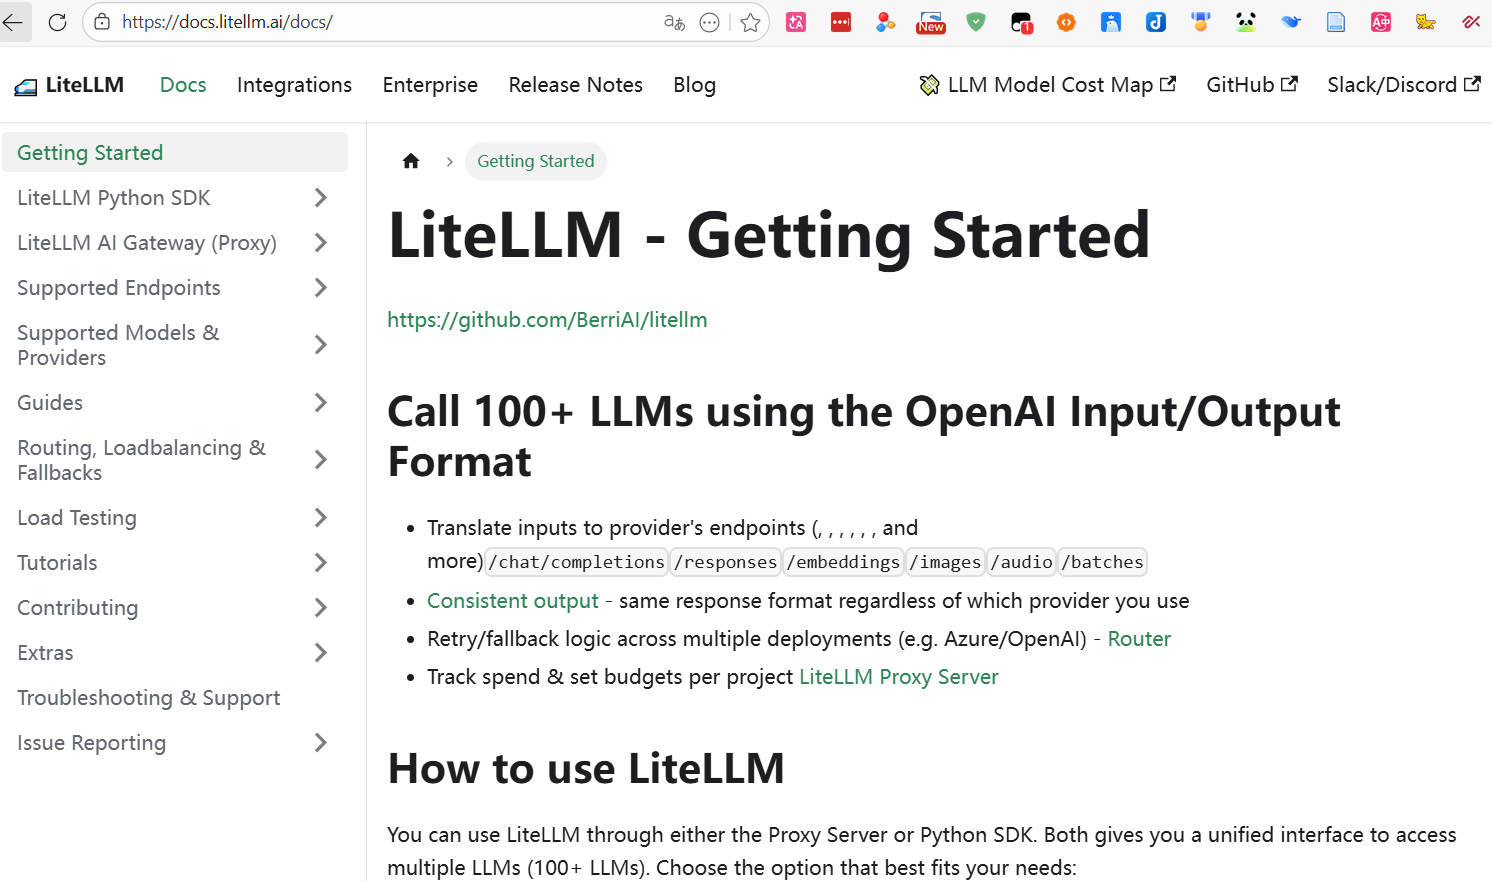Select Getting Started in sidebar
Viewport: 1492px width, 881px height.
[x=175, y=153]
